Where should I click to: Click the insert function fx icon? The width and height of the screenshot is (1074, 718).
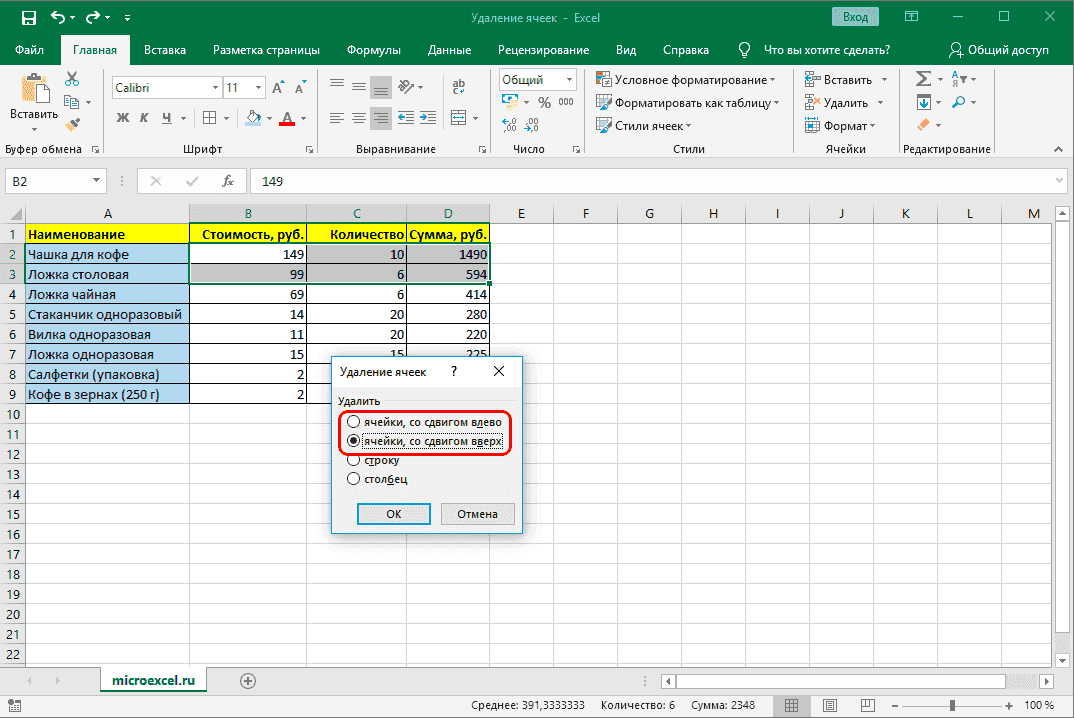[x=228, y=181]
